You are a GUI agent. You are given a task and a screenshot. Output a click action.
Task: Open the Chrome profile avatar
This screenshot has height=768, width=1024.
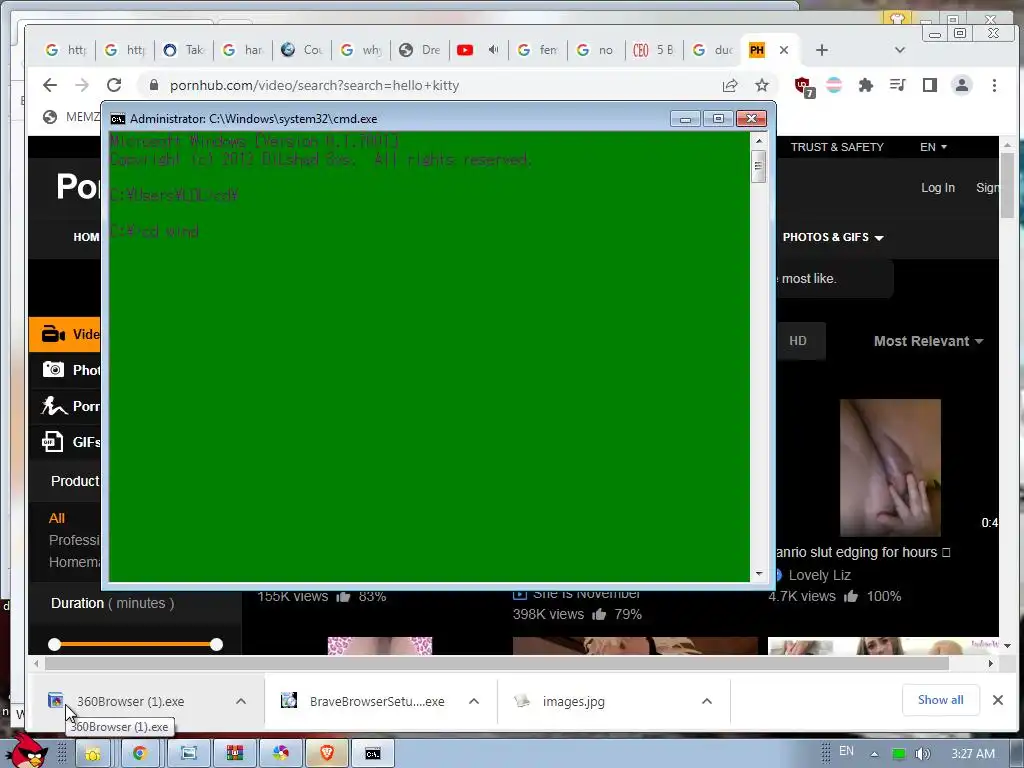[x=962, y=85]
